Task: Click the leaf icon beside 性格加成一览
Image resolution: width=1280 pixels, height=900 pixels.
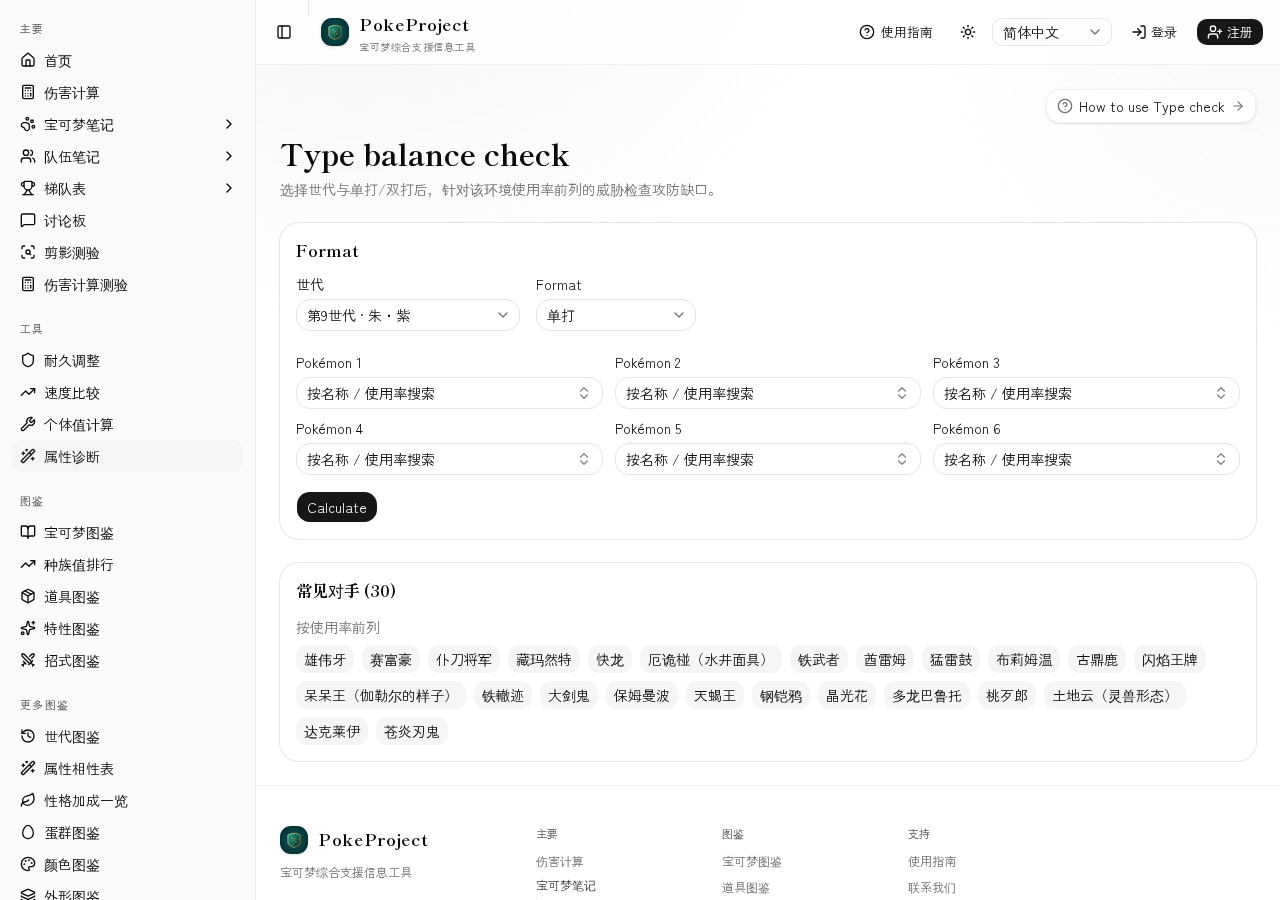Action: coord(28,800)
